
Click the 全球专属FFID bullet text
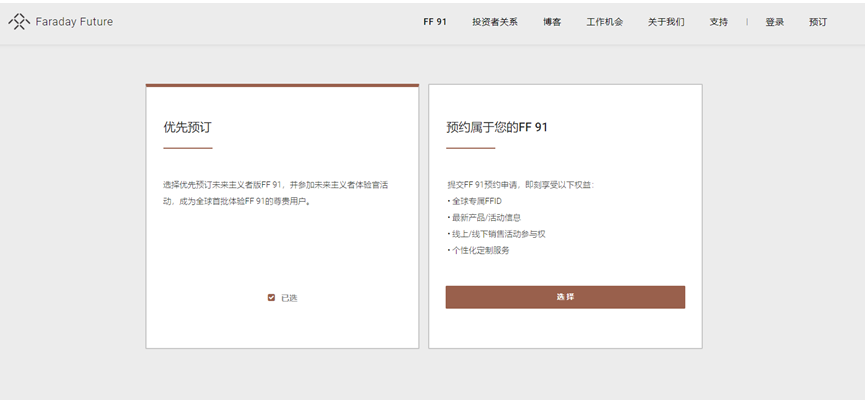pyautogui.click(x=475, y=201)
